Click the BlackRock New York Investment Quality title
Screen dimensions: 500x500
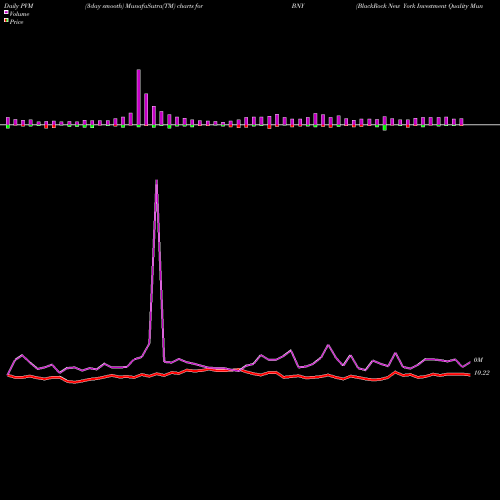coord(419,6)
